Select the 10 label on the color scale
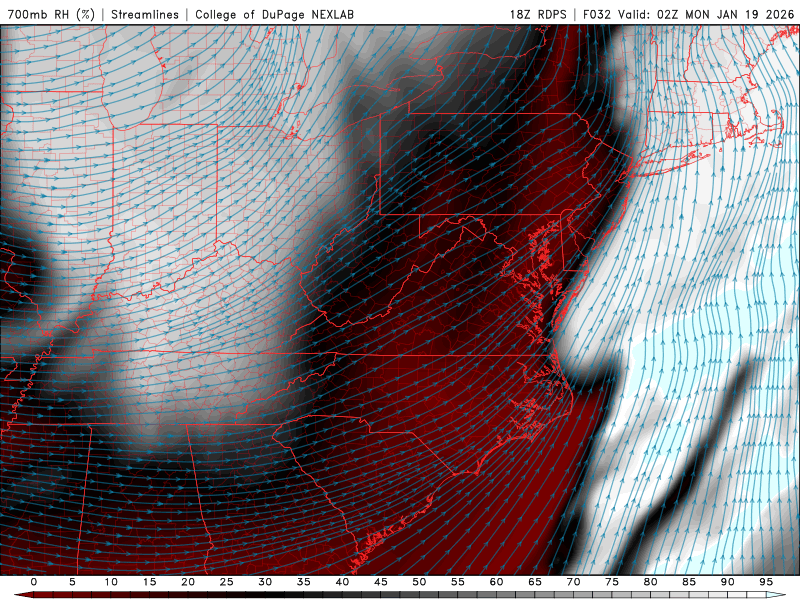This screenshot has width=800, height=600. tap(111, 582)
